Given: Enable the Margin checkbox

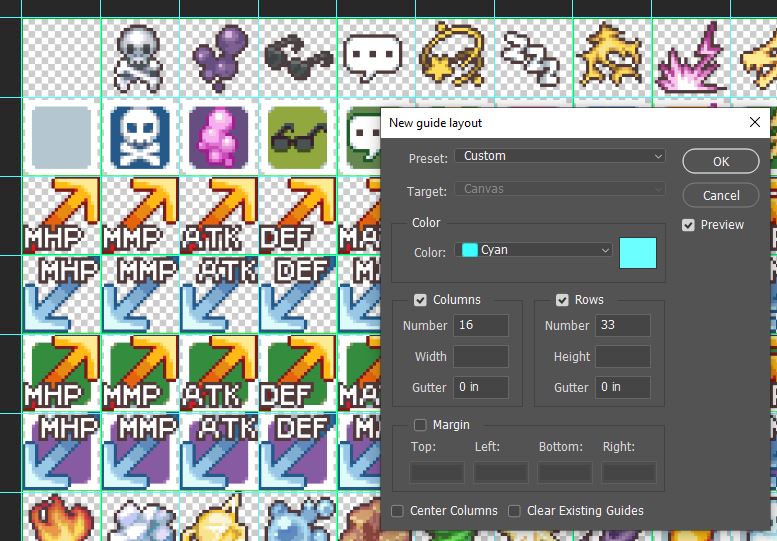Looking at the screenshot, I should click(420, 425).
